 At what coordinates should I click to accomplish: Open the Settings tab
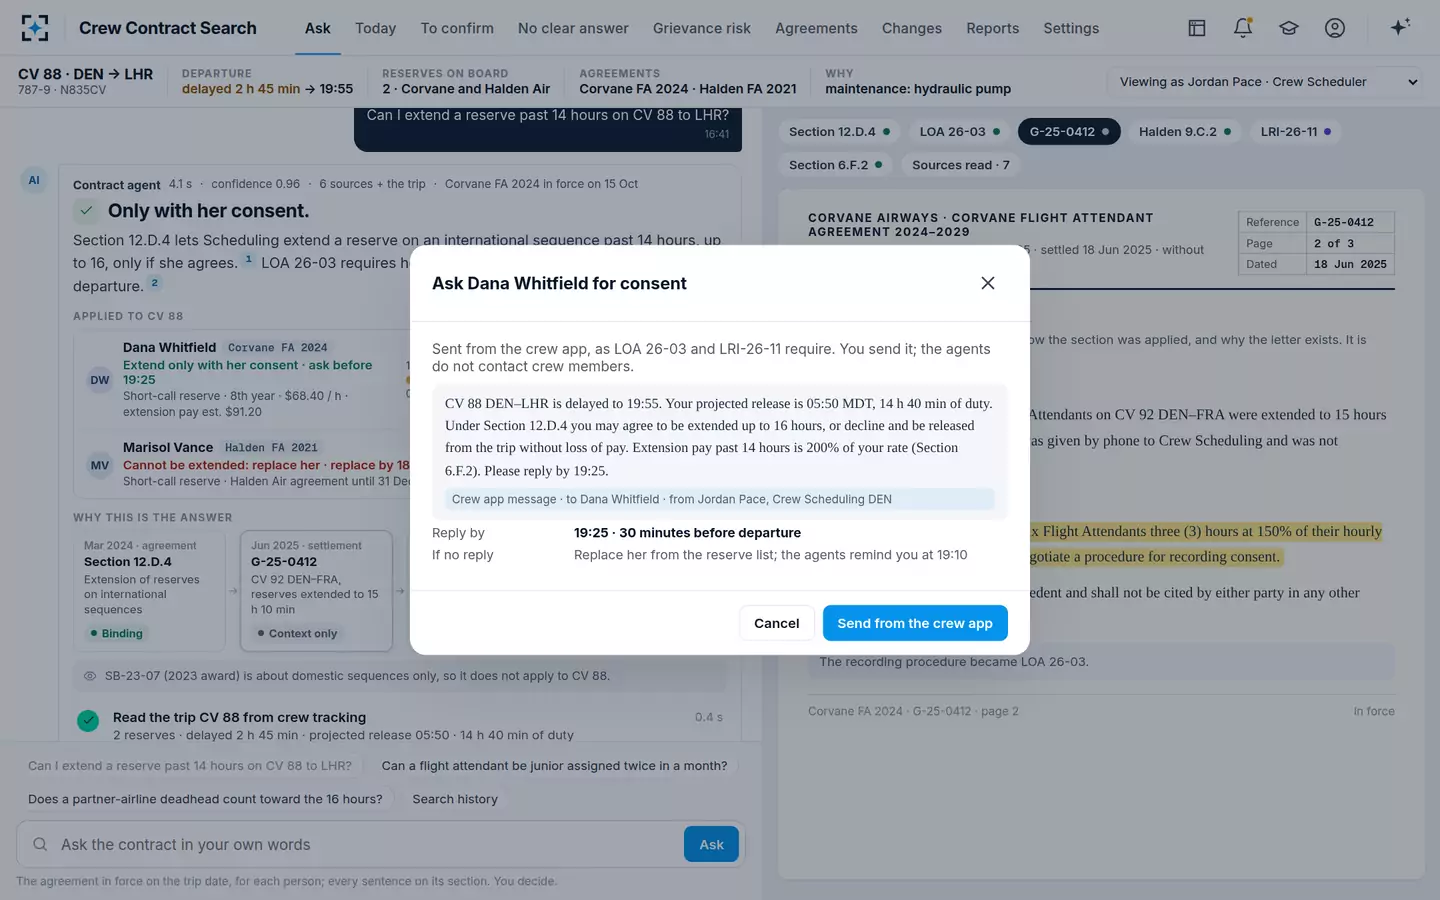[x=1071, y=28]
